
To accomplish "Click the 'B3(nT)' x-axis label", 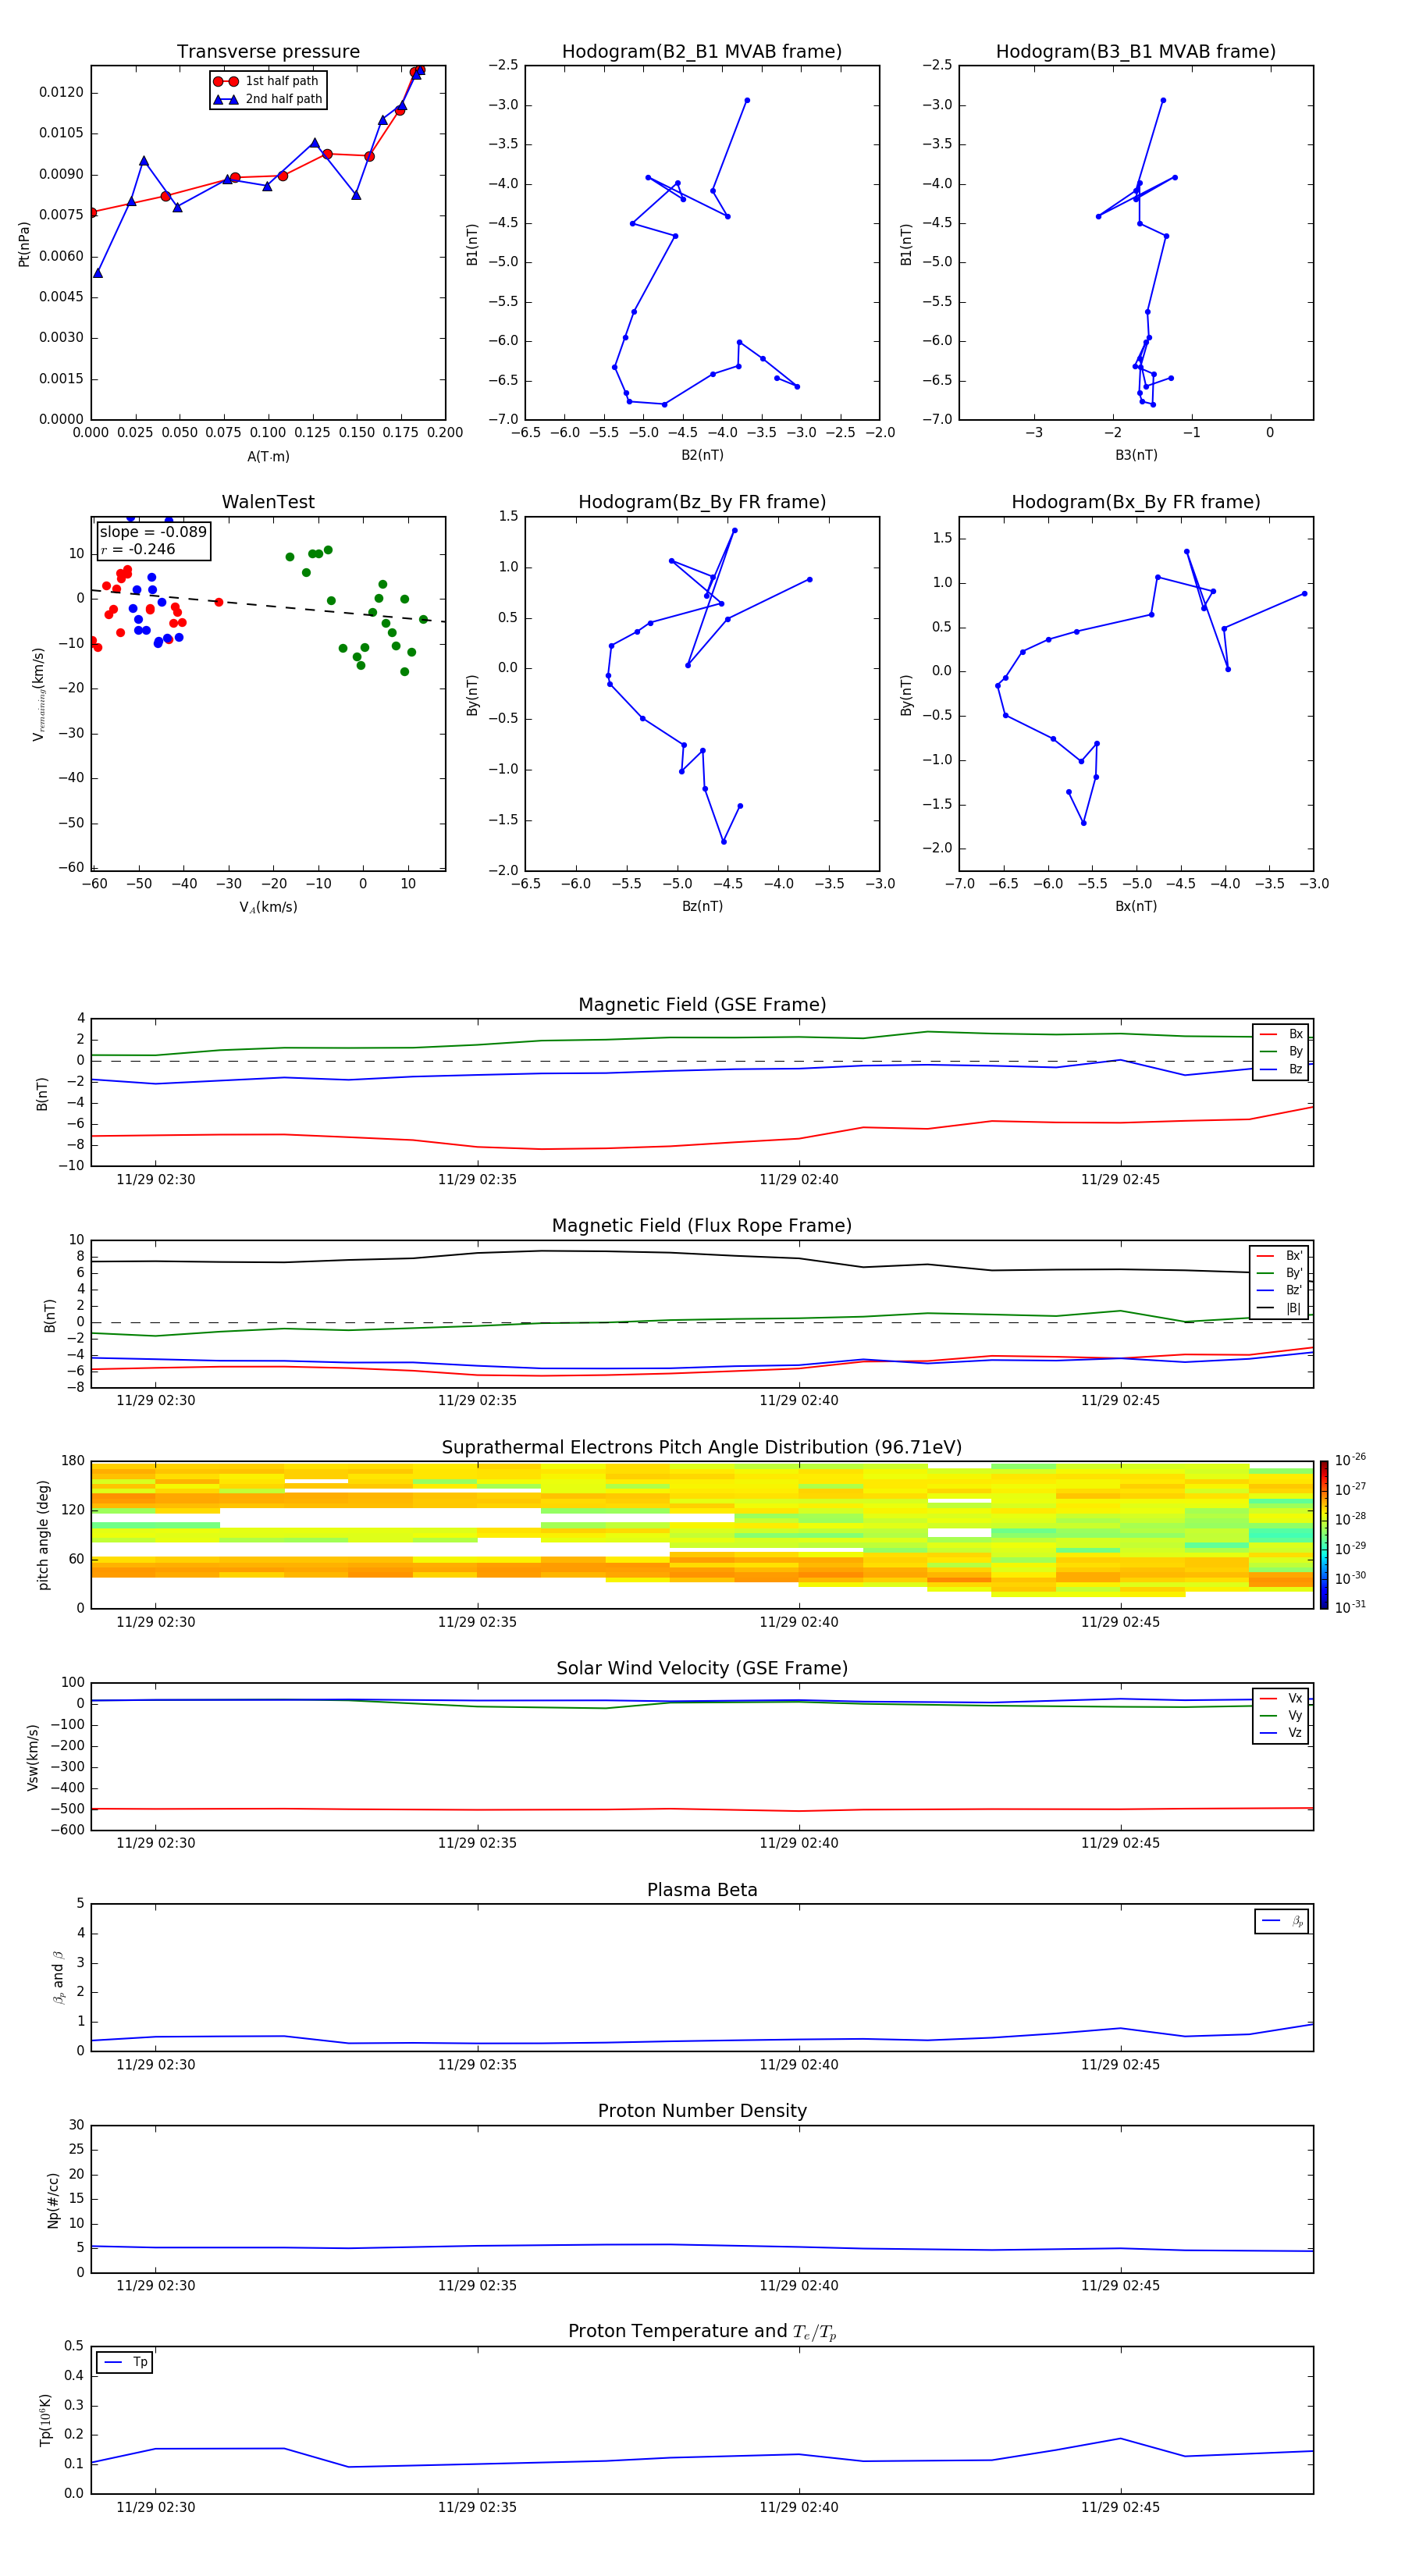I will pos(1136,455).
